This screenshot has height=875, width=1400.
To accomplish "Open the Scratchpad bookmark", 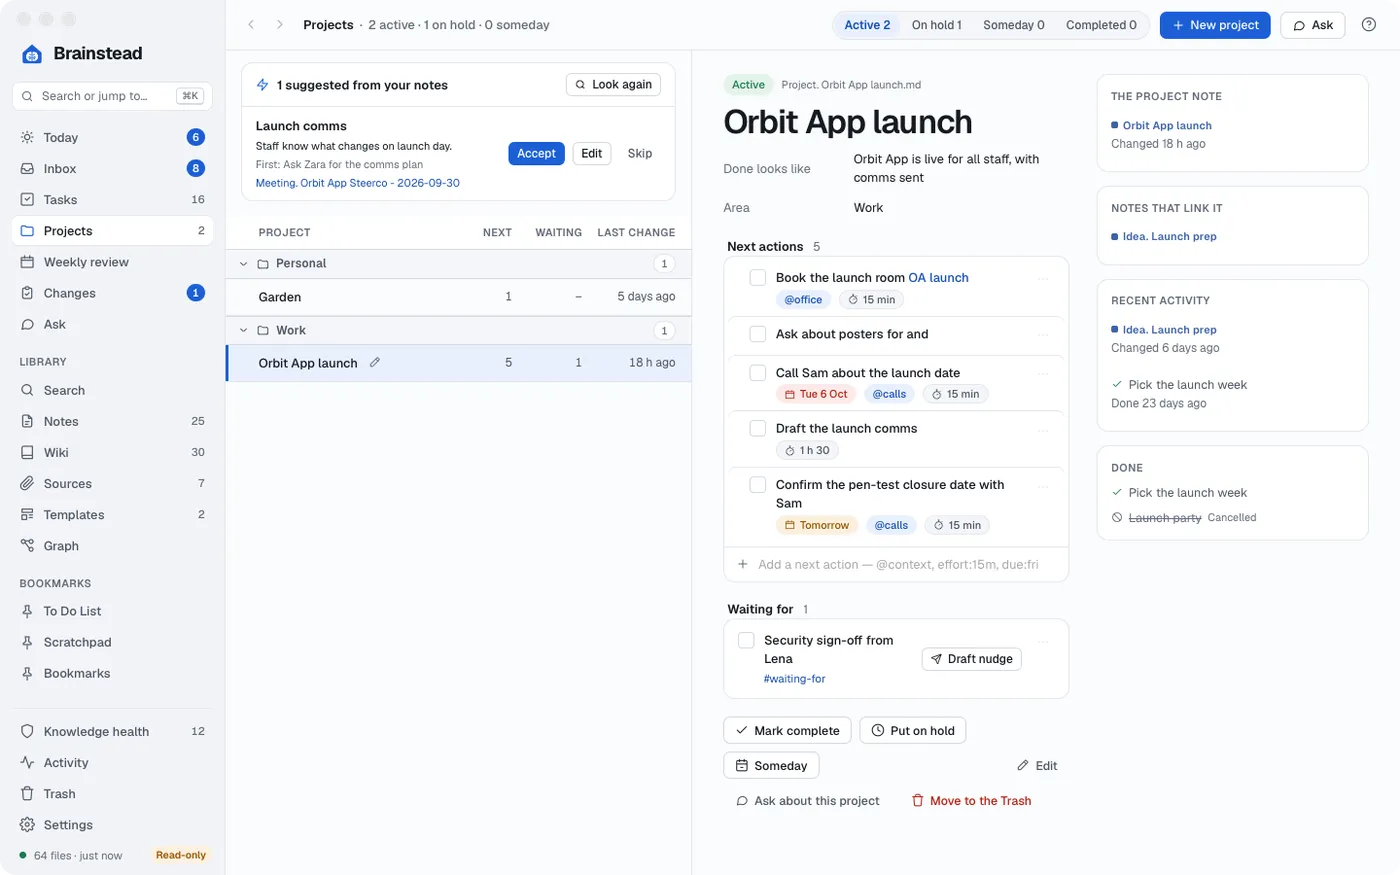I will pyautogui.click(x=112, y=642).
